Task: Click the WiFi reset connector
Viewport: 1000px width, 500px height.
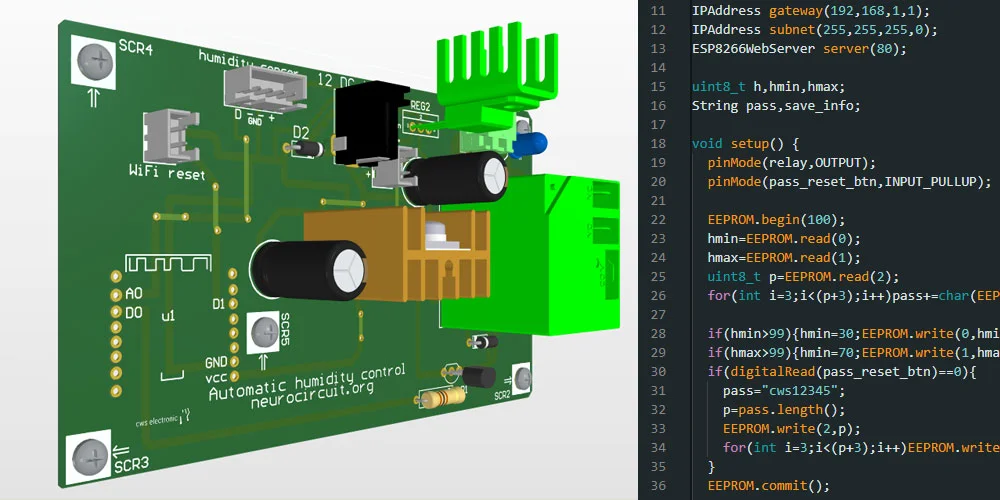Action: coord(165,137)
